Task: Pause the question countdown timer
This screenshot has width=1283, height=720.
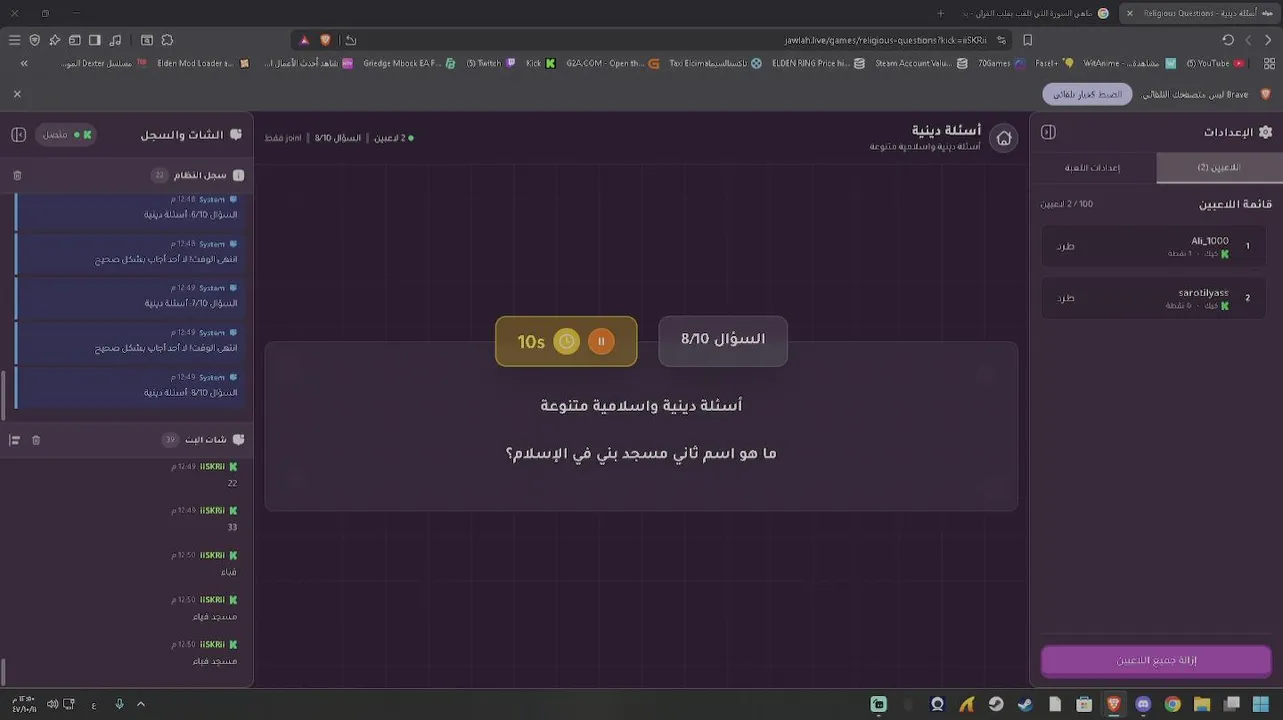Action: point(601,342)
